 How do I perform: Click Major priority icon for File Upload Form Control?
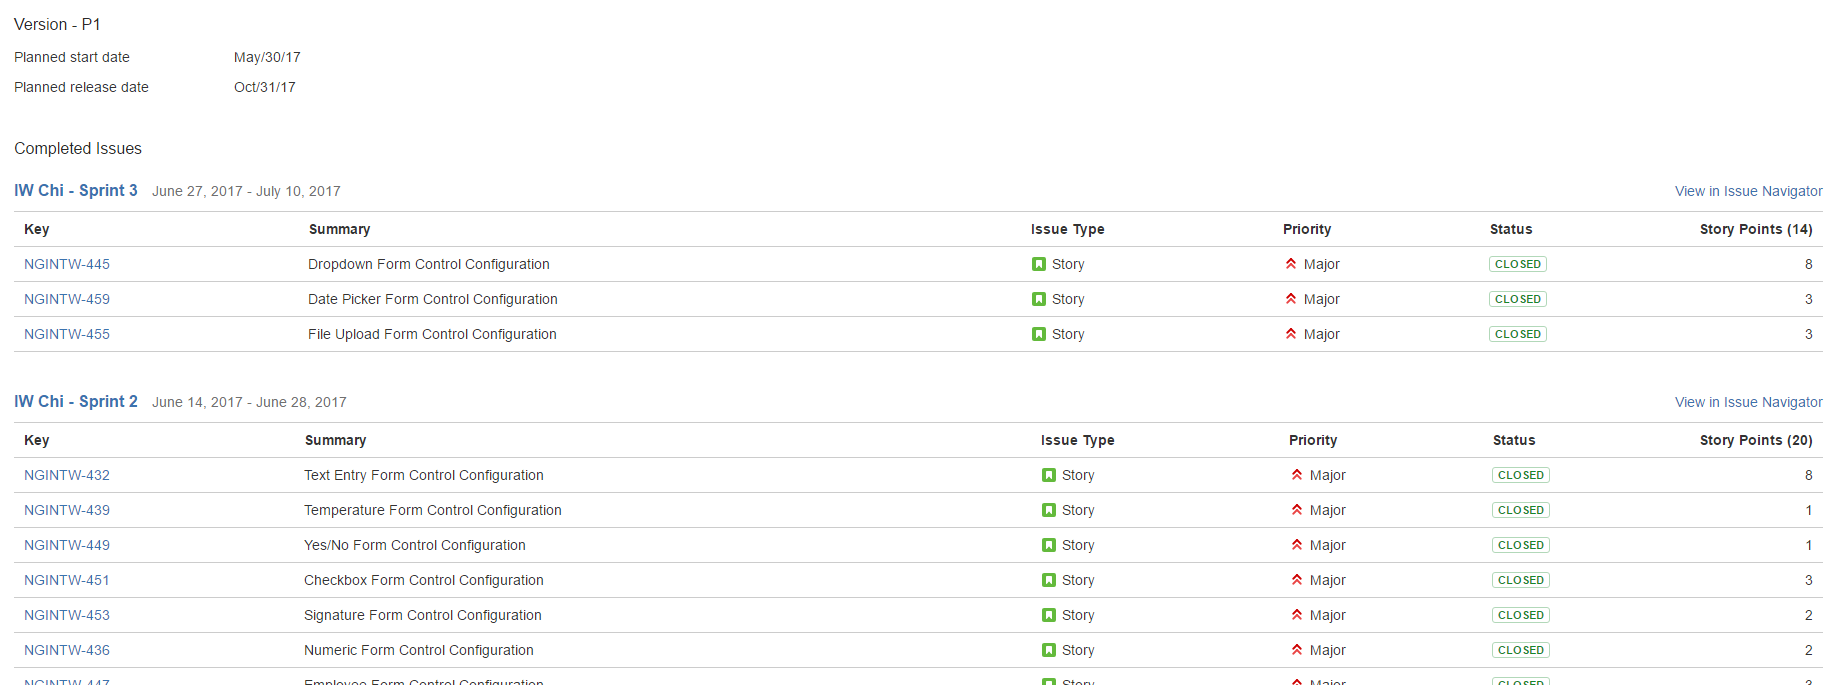coord(1291,334)
